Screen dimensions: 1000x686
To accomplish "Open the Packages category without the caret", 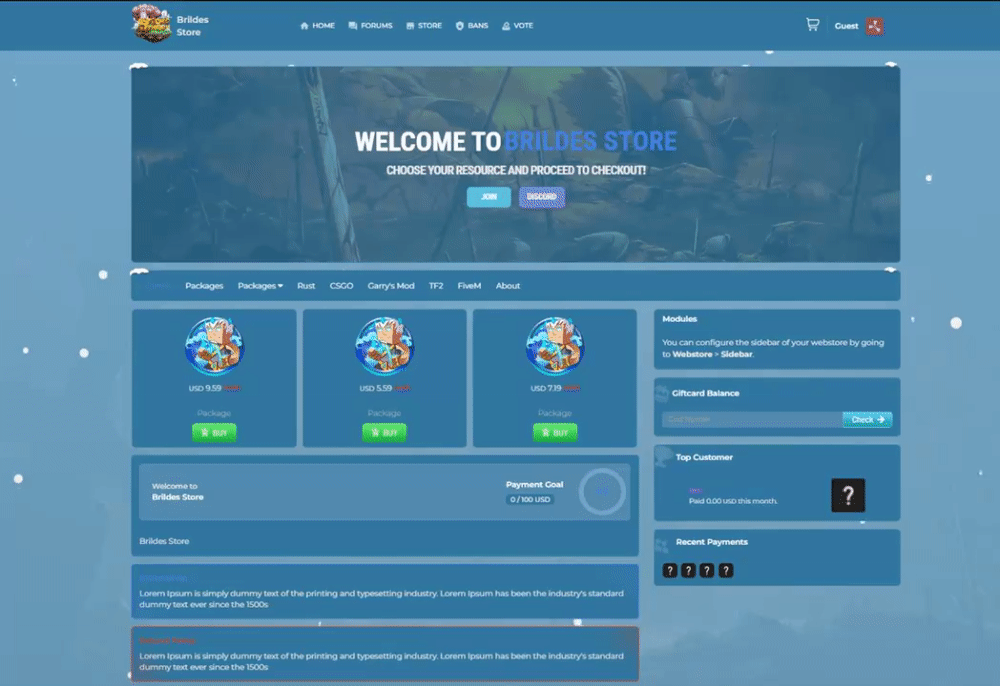I will click(x=204, y=286).
